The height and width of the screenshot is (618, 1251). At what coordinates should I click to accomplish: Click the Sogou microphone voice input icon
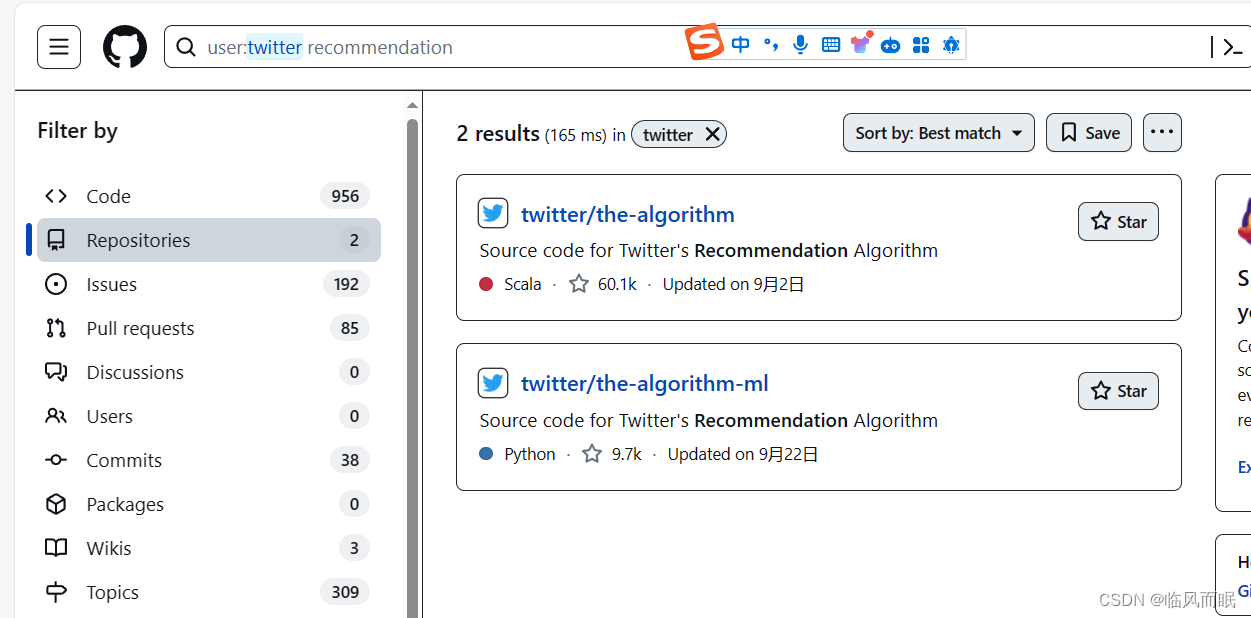tap(800, 44)
